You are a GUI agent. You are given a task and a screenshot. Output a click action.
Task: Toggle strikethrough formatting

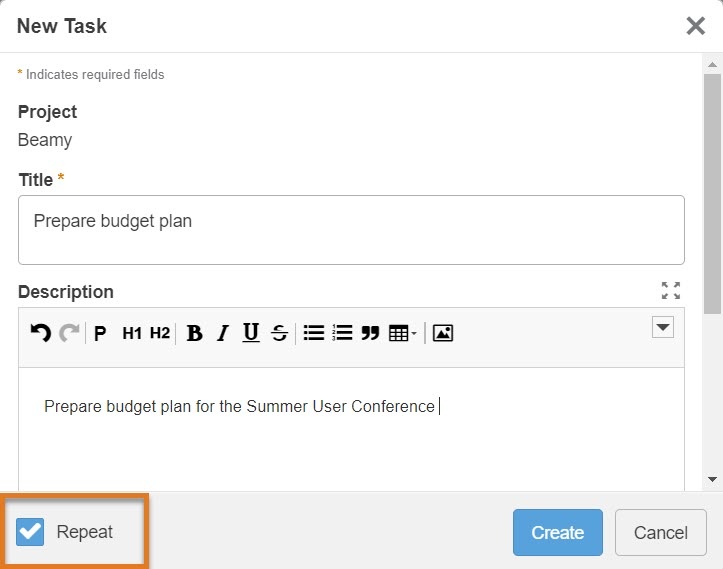coord(279,334)
